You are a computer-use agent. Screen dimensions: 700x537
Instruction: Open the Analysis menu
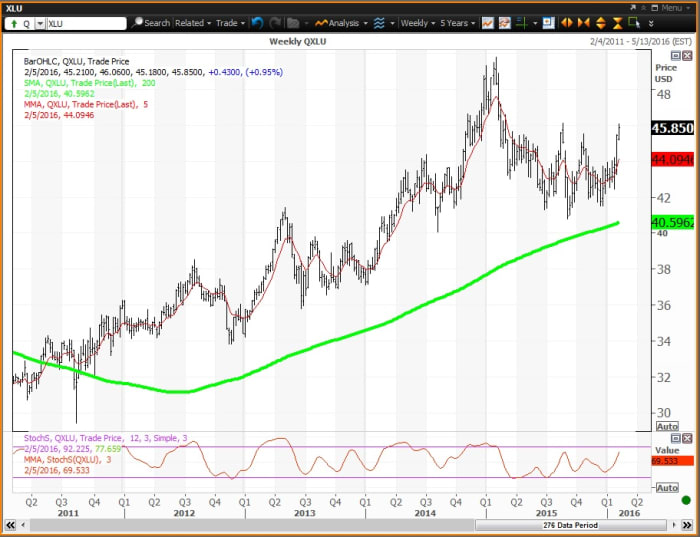[x=341, y=22]
